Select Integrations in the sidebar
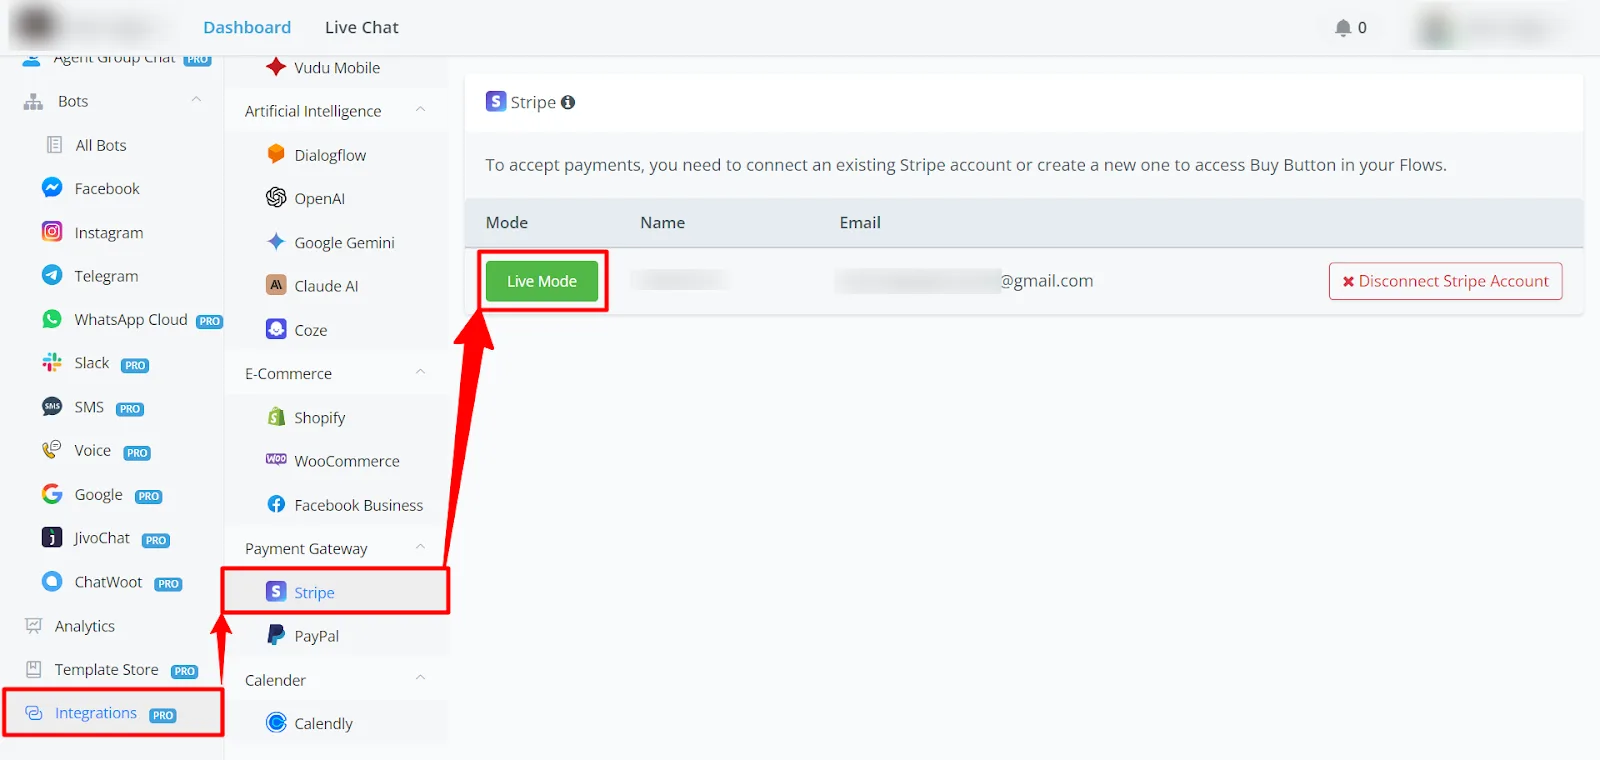Screen dimensions: 1600x760 [x=96, y=713]
